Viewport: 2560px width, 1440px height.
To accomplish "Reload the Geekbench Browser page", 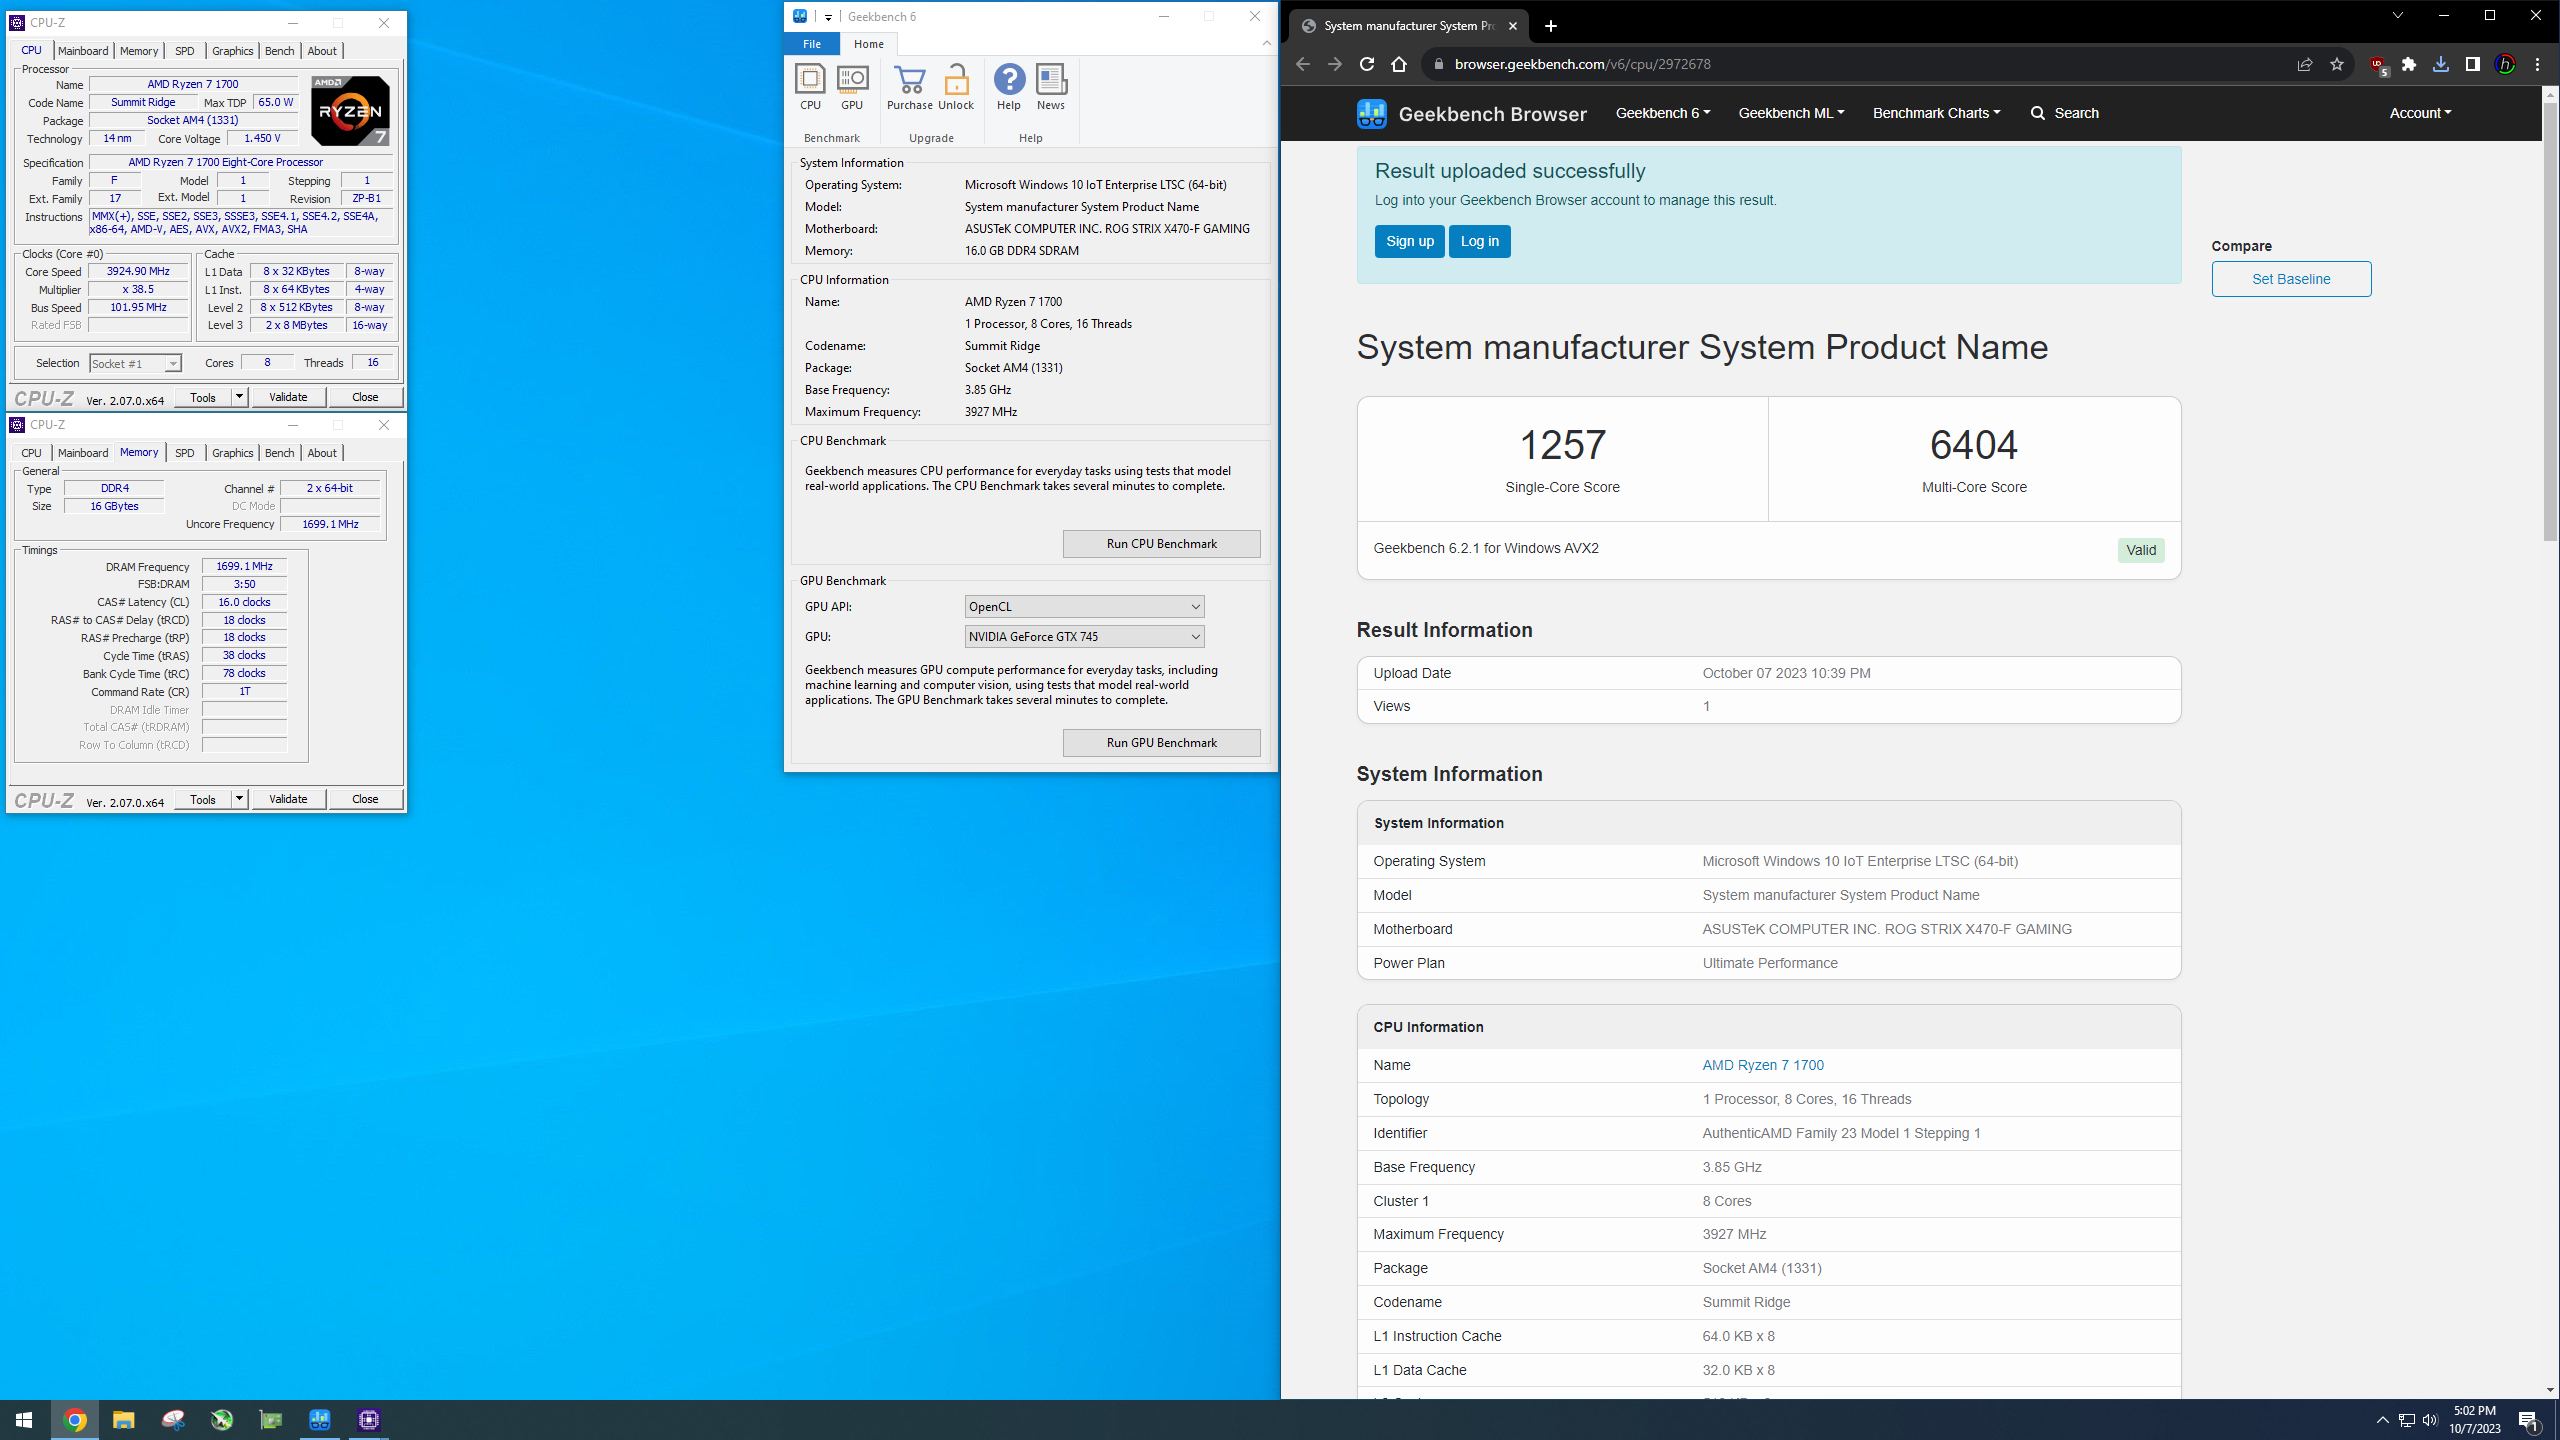I will coord(1366,64).
